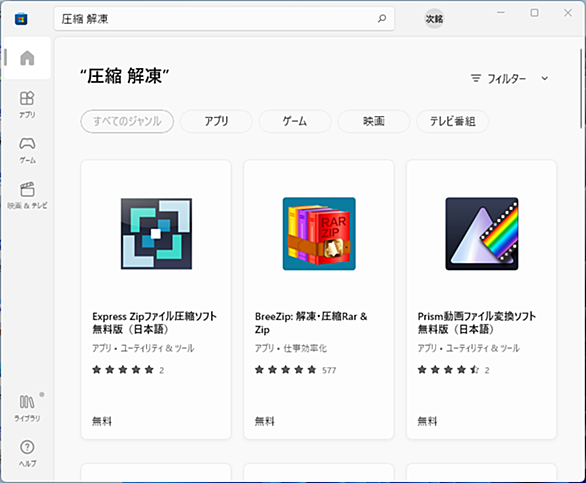This screenshot has width=586, height=483.
Task: Click 無料 price on BreeZip card
Action: pyautogui.click(x=264, y=421)
